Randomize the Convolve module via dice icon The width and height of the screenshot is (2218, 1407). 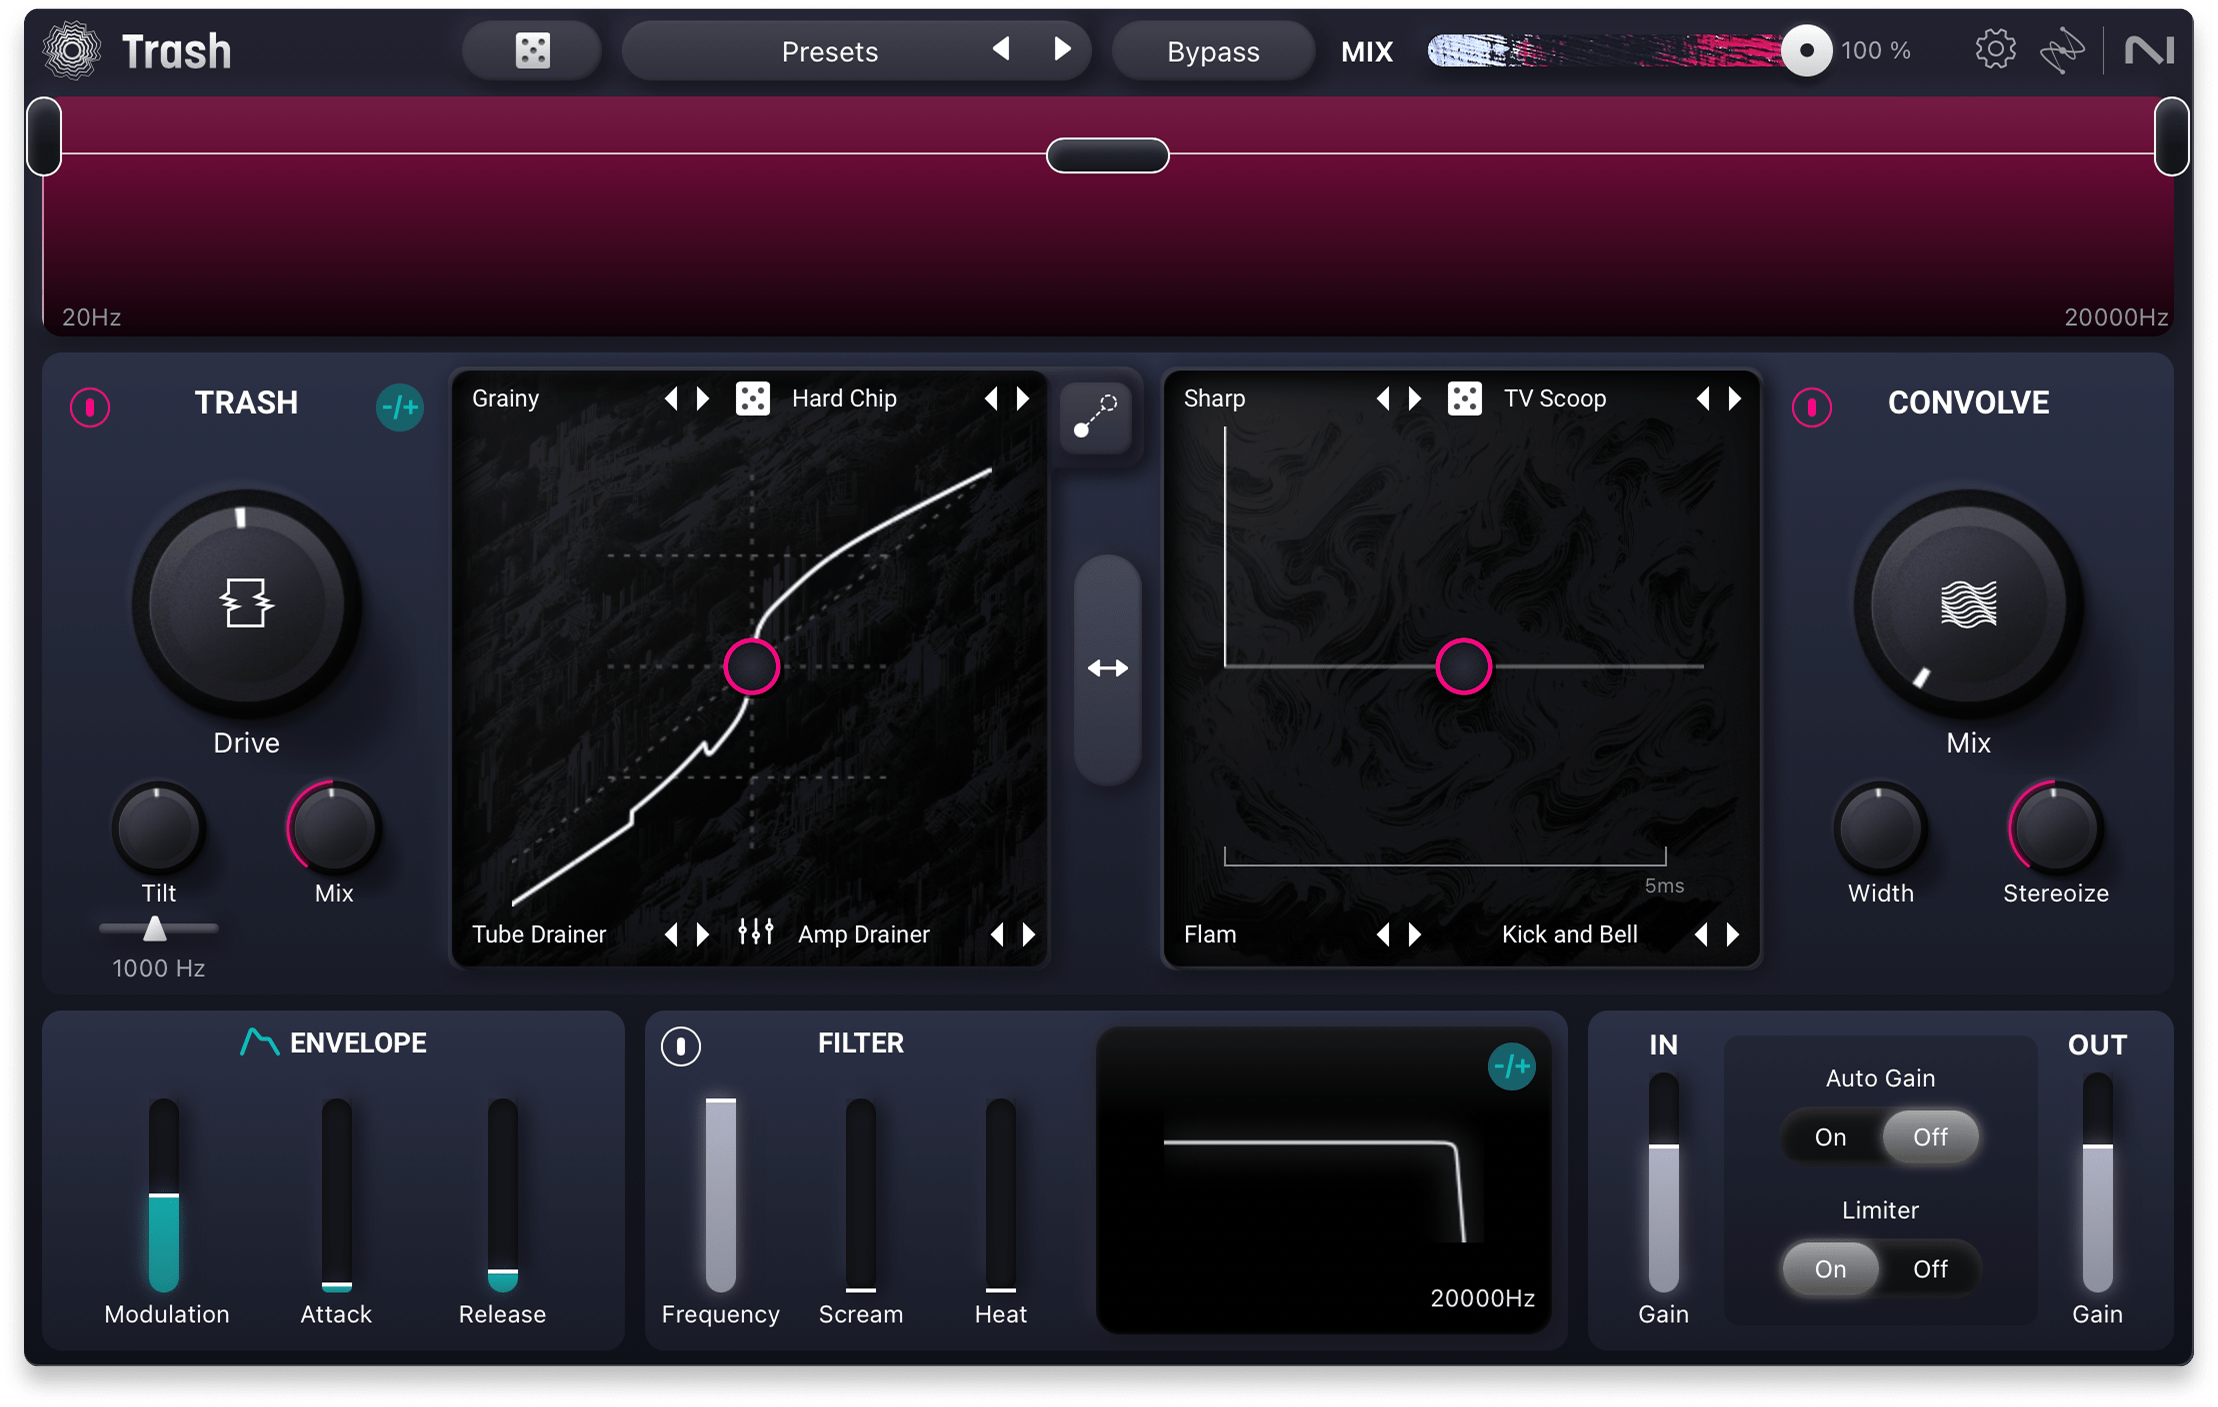click(1464, 399)
